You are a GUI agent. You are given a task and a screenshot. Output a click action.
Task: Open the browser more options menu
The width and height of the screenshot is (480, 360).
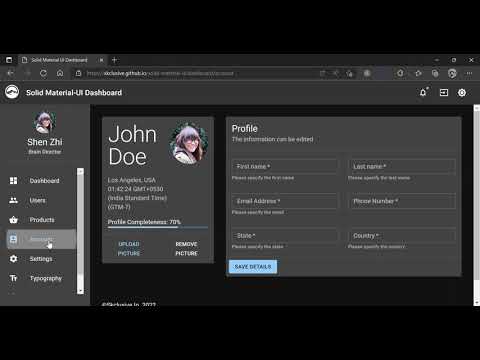(x=469, y=73)
